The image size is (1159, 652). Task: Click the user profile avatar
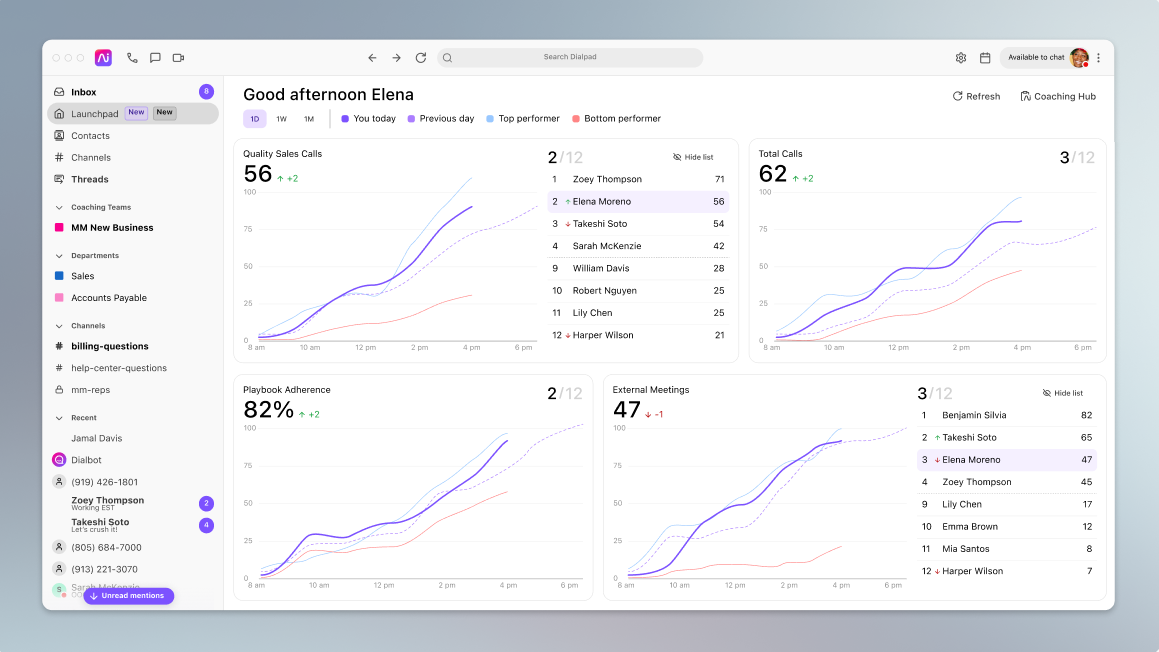1079,58
